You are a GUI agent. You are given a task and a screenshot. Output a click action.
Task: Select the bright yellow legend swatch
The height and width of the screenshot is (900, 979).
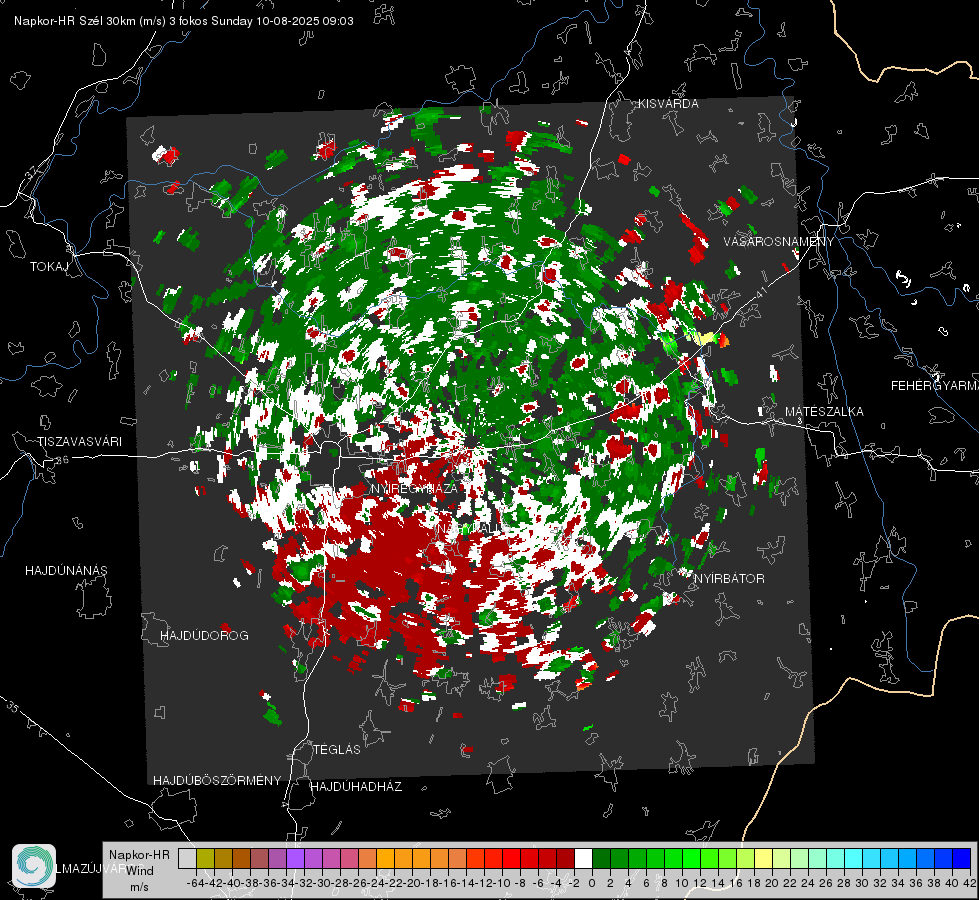[764, 858]
